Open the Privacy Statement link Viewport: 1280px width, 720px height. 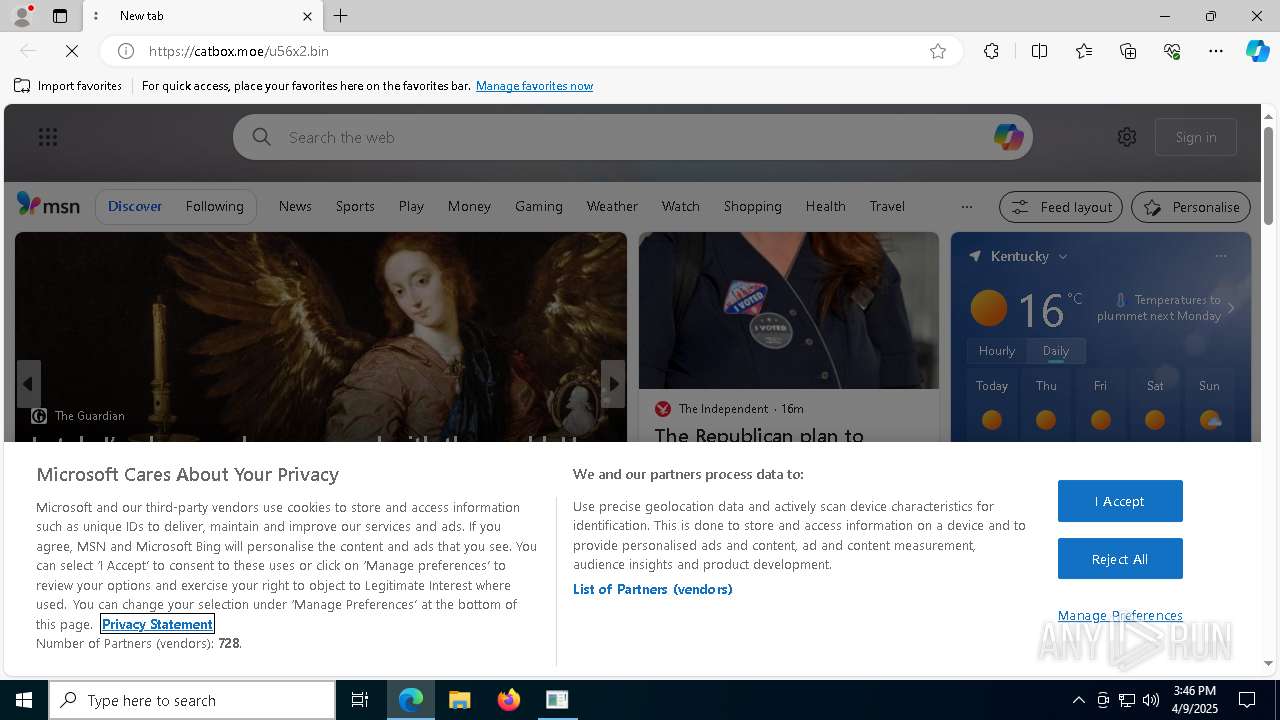click(157, 624)
